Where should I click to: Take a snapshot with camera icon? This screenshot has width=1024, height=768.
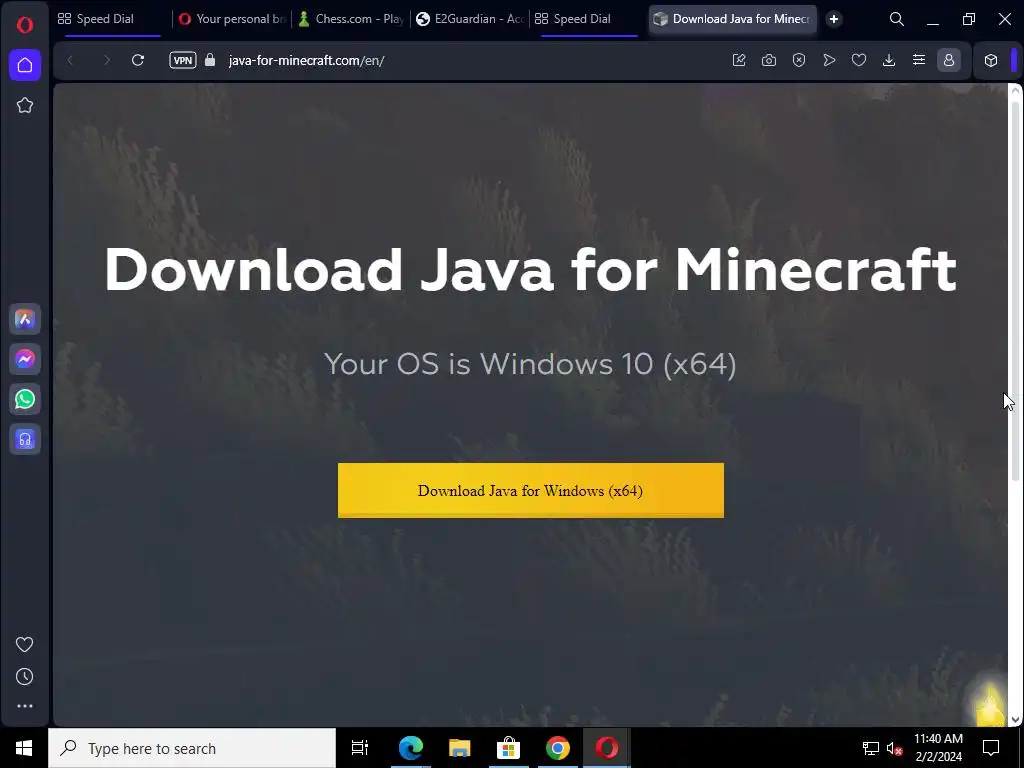(769, 60)
